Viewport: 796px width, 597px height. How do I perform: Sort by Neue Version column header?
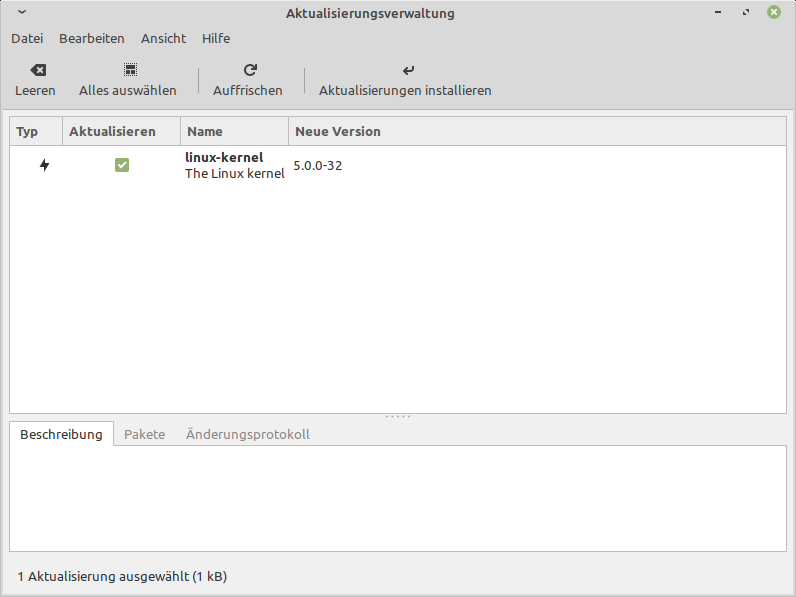[x=338, y=132]
